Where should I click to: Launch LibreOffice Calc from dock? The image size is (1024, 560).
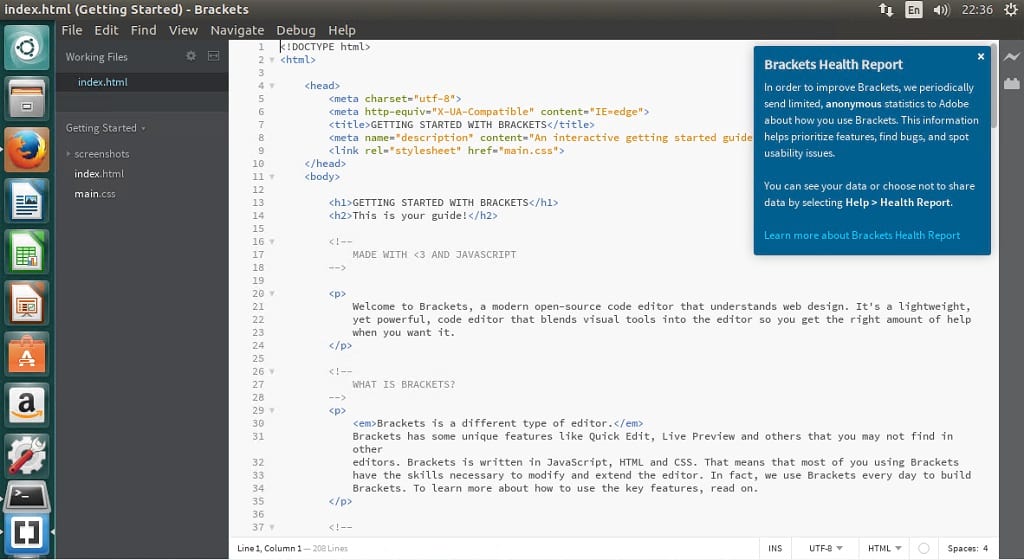coord(27,252)
